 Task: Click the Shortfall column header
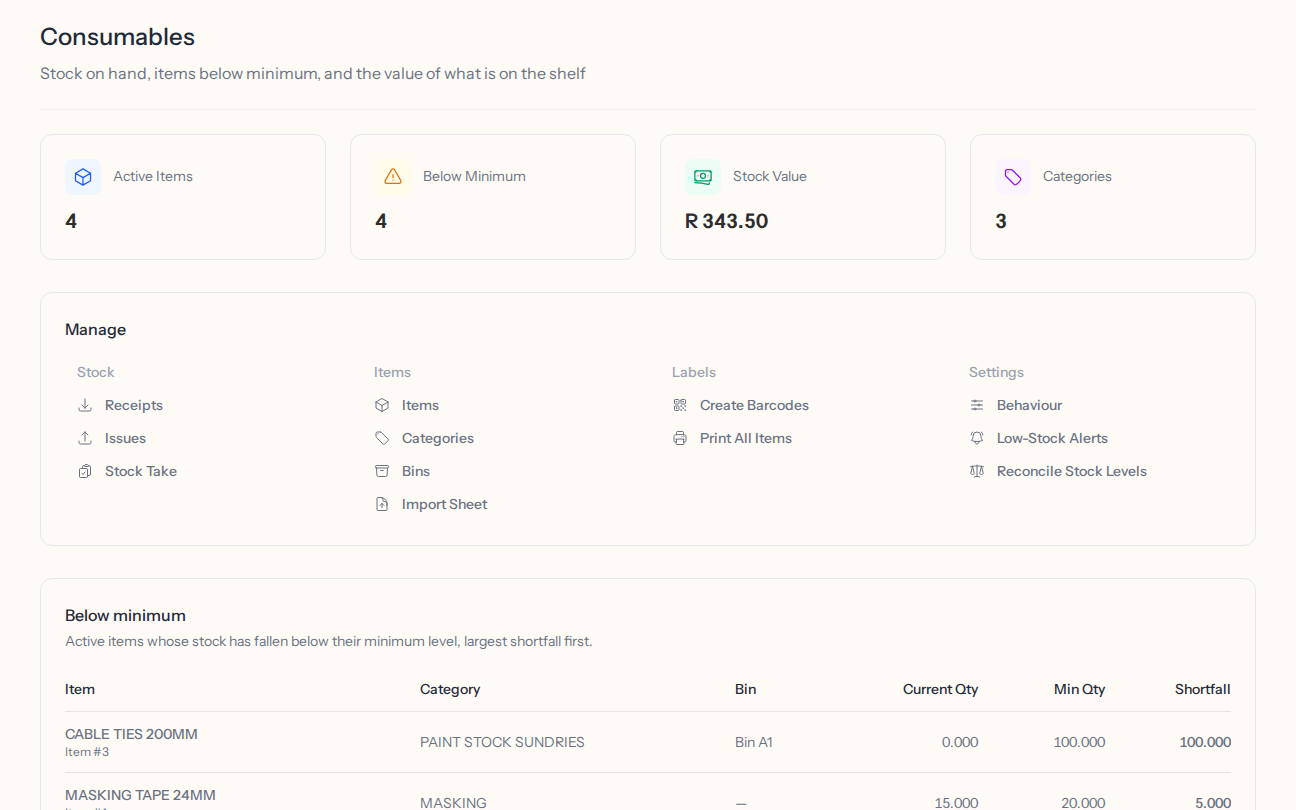[x=1203, y=689]
